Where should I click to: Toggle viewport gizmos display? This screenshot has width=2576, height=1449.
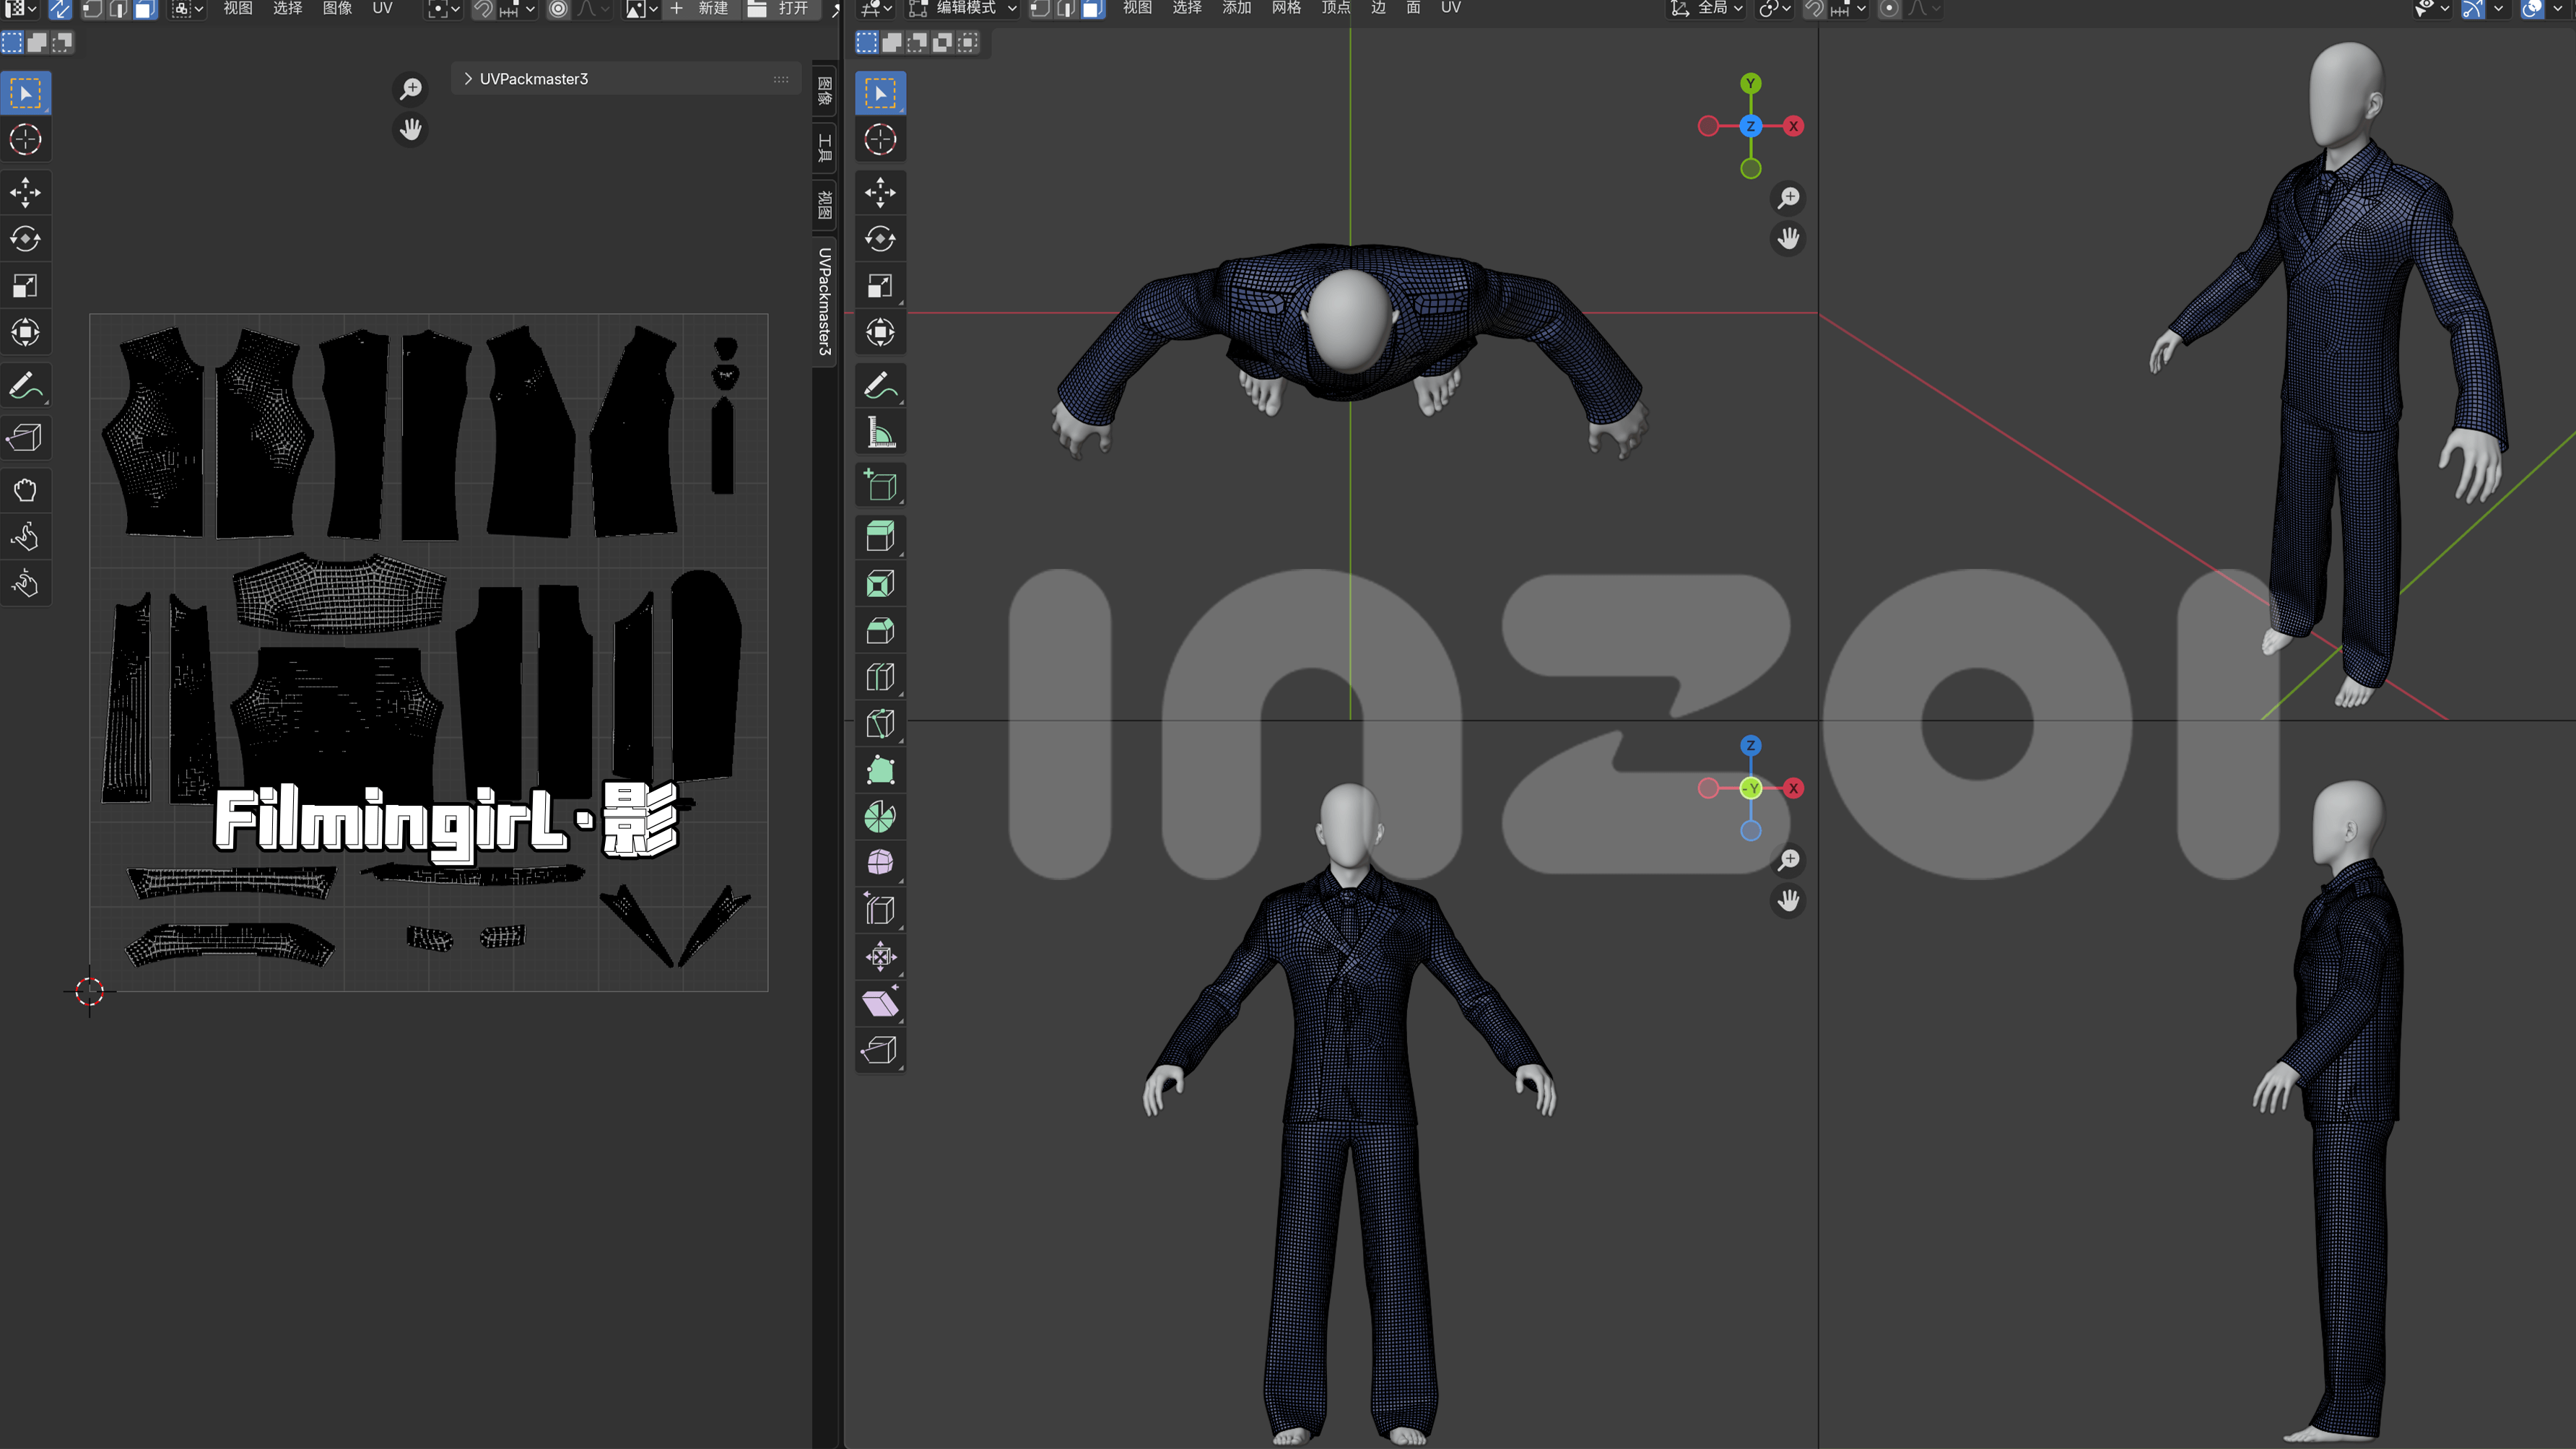2472,9
